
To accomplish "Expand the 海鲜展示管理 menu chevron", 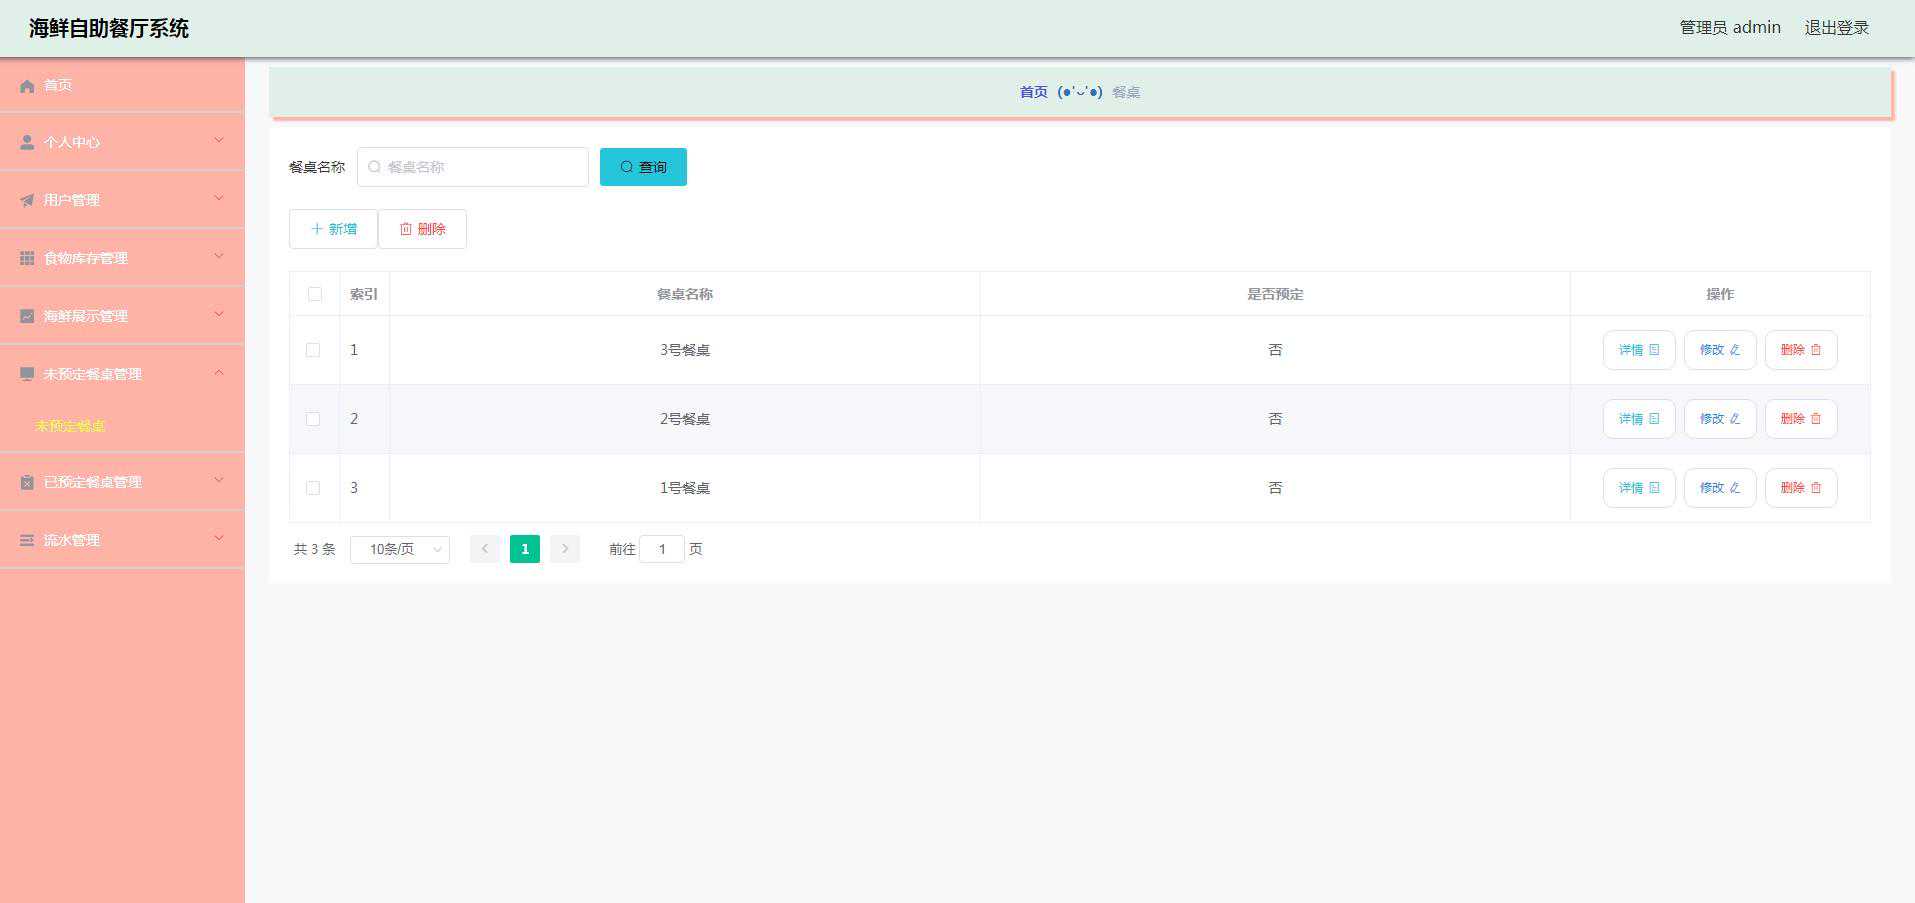I will 219,315.
